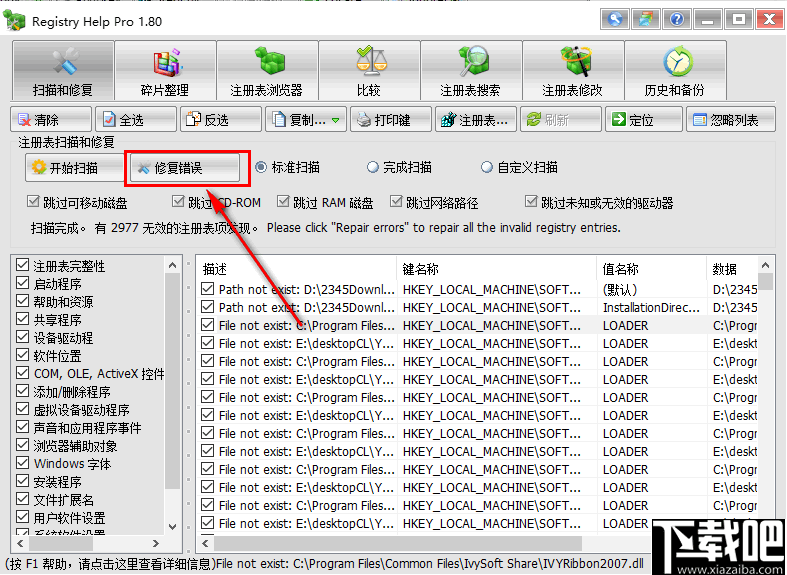Image resolution: width=787 pixels, height=575 pixels.
Task: Open the 扫描和修复 scan and repair tab
Action: pyautogui.click(x=63, y=70)
